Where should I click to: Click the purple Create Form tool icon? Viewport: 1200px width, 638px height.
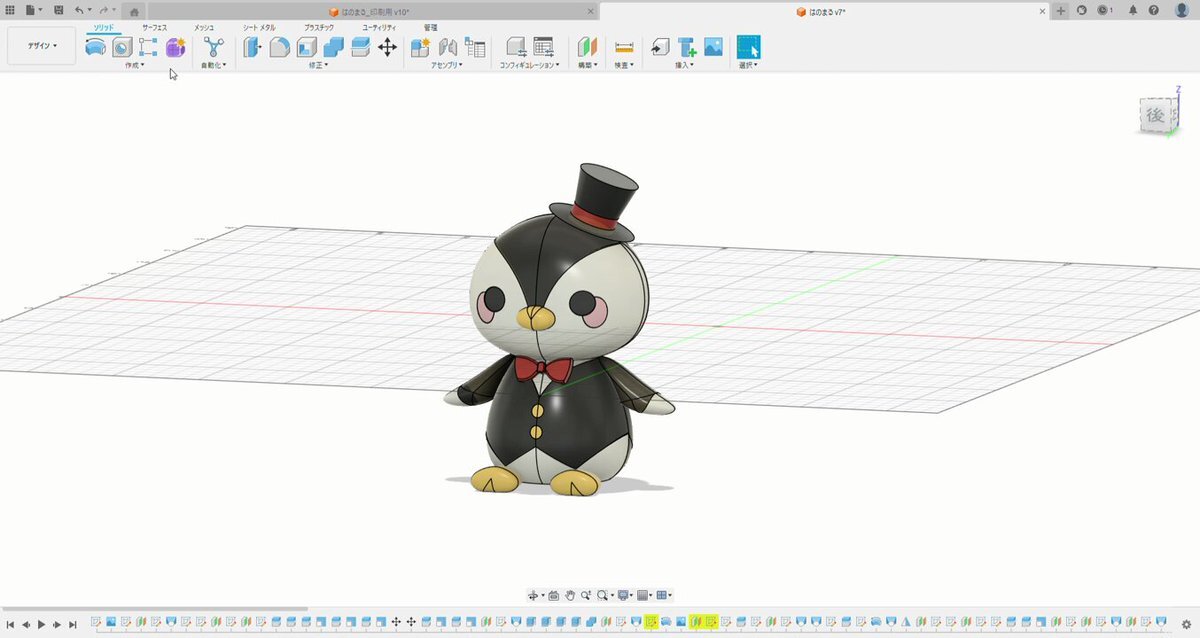[x=175, y=47]
